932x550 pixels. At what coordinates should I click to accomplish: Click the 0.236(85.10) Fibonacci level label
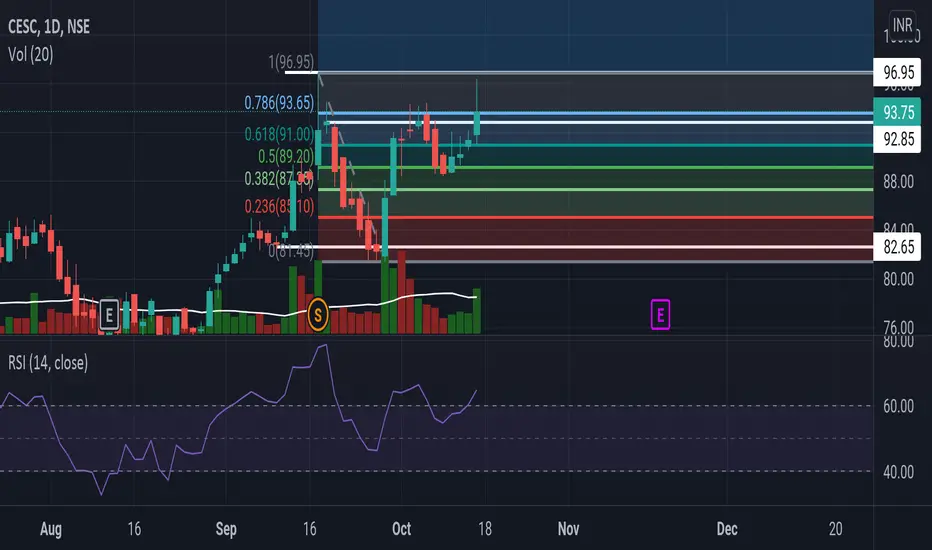point(279,206)
